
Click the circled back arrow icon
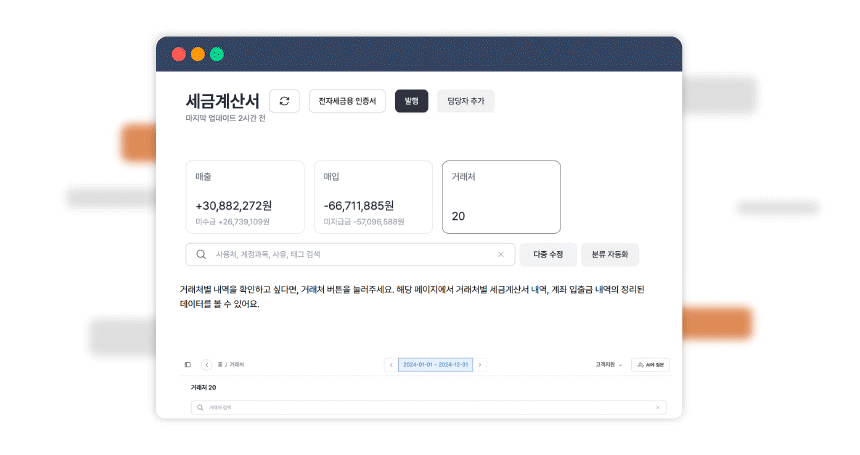(x=207, y=365)
